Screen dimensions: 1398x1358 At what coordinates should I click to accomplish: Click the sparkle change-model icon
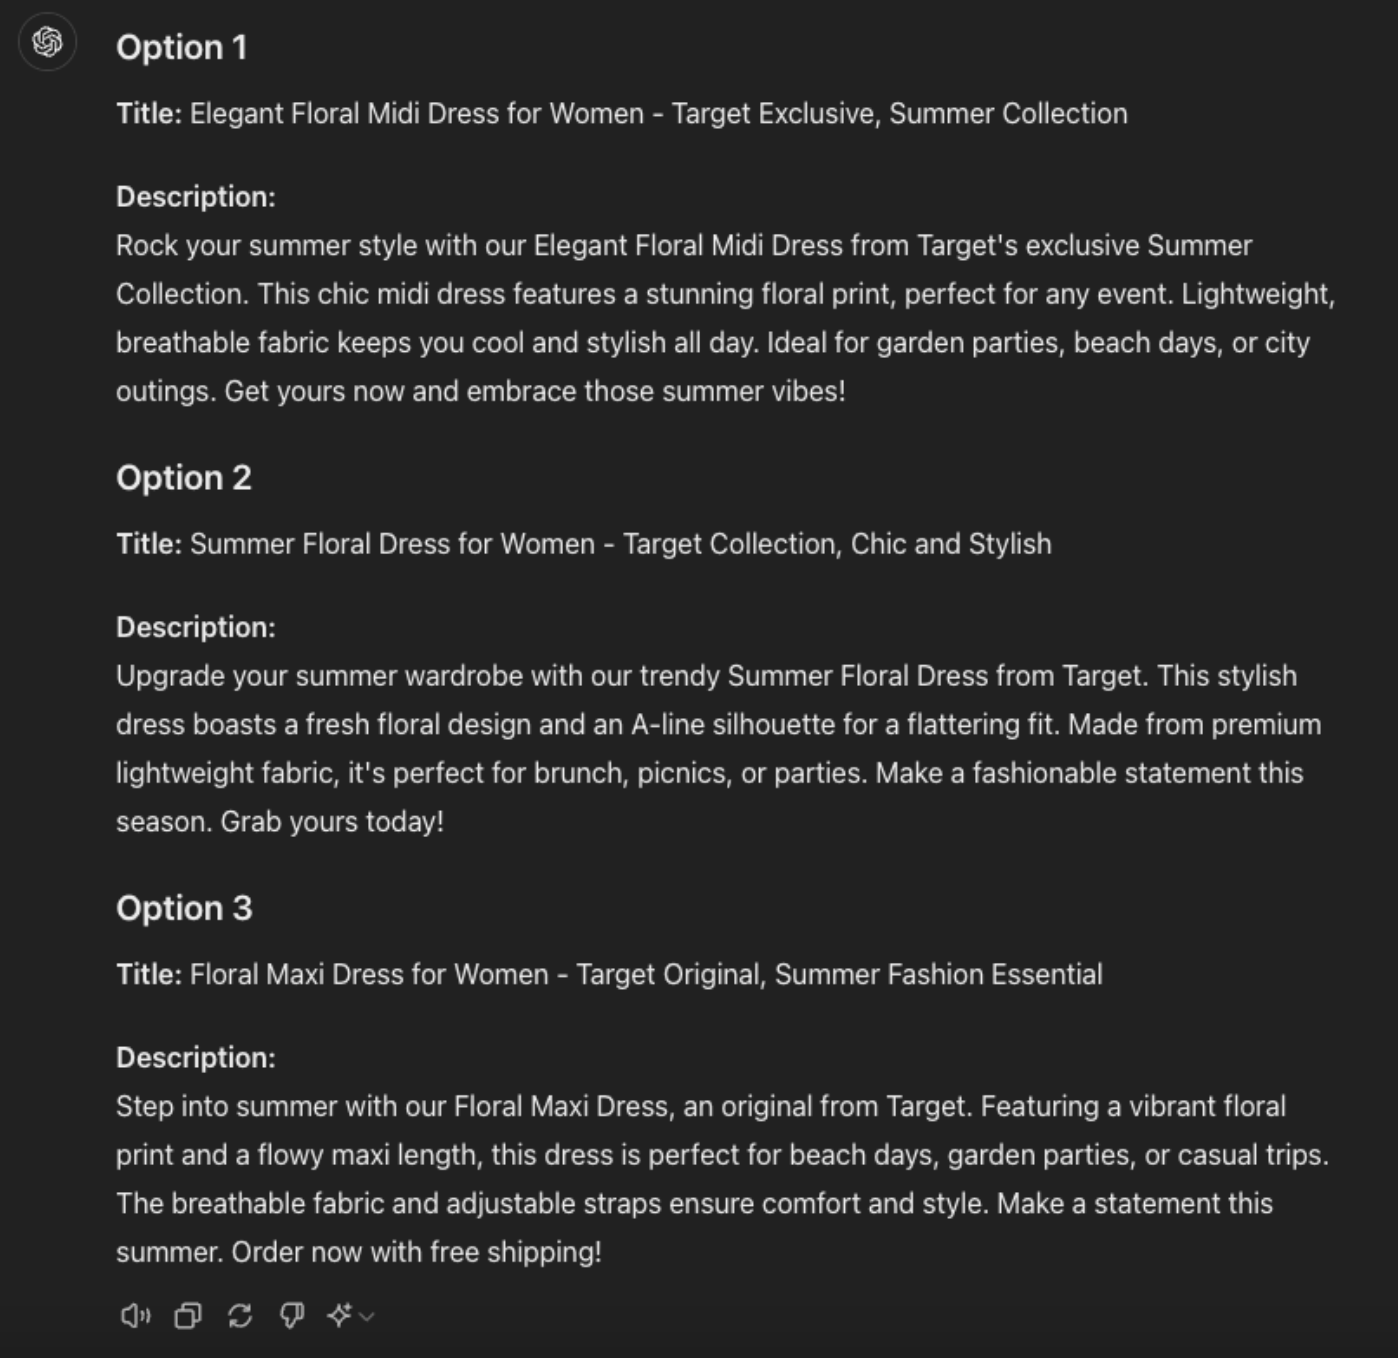click(x=340, y=1316)
